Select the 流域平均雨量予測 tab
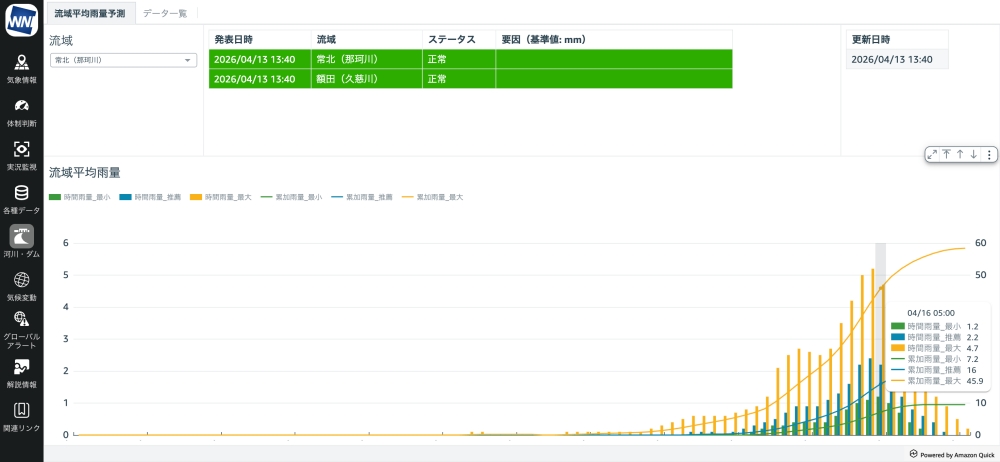The image size is (1000, 462). [90, 12]
